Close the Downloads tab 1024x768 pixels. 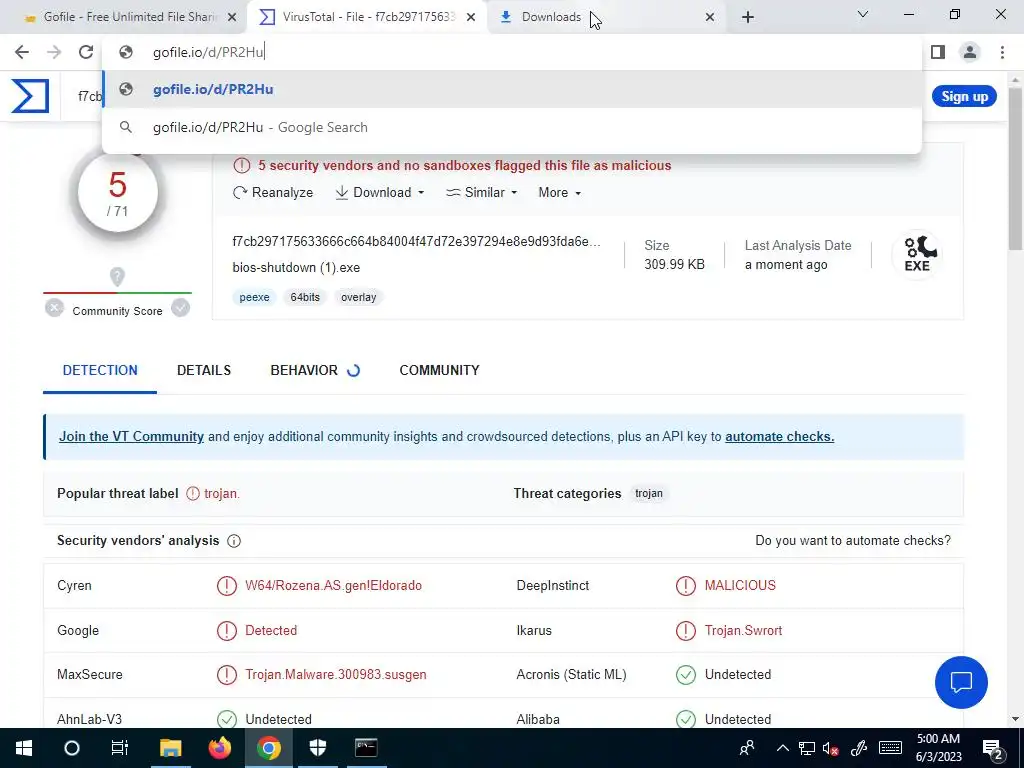point(710,18)
